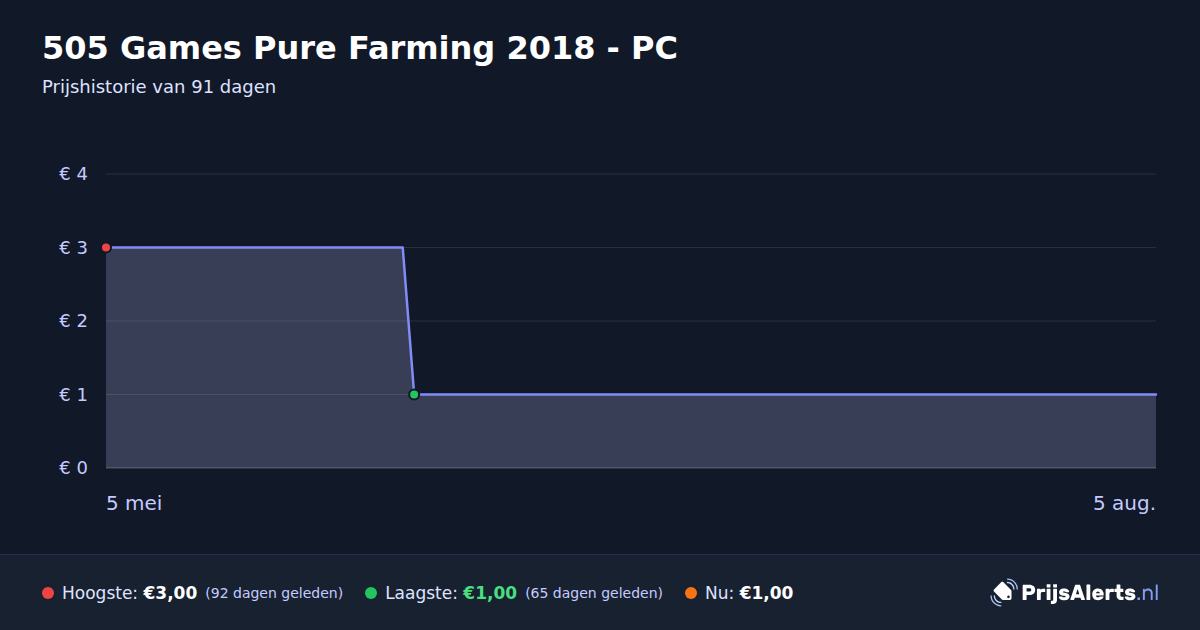Click the € 0 axis label
1200x630 pixels.
[74, 468]
